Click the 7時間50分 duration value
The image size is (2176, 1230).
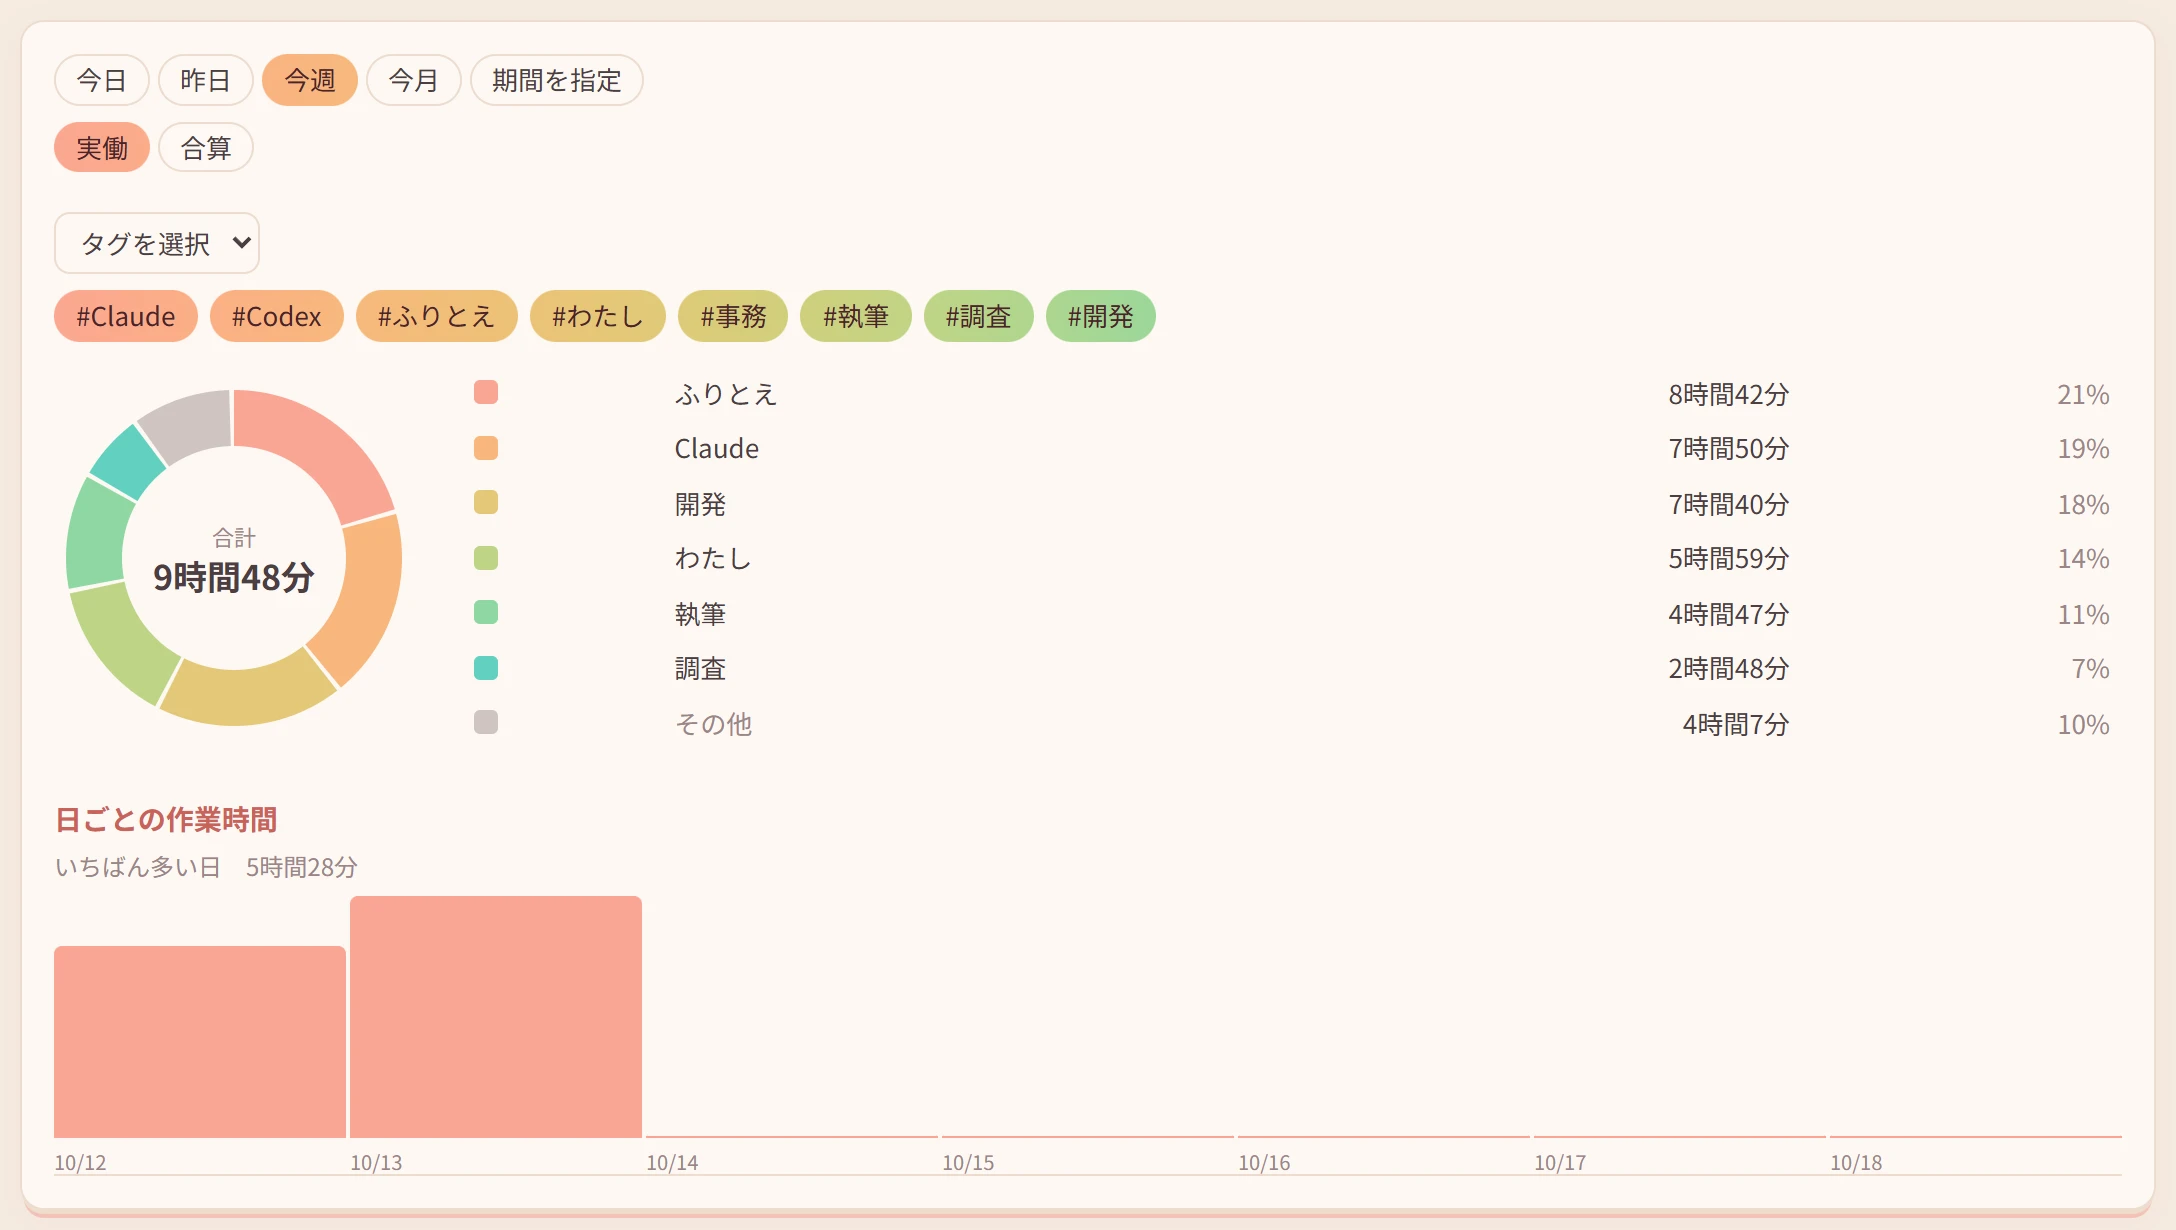(1729, 449)
